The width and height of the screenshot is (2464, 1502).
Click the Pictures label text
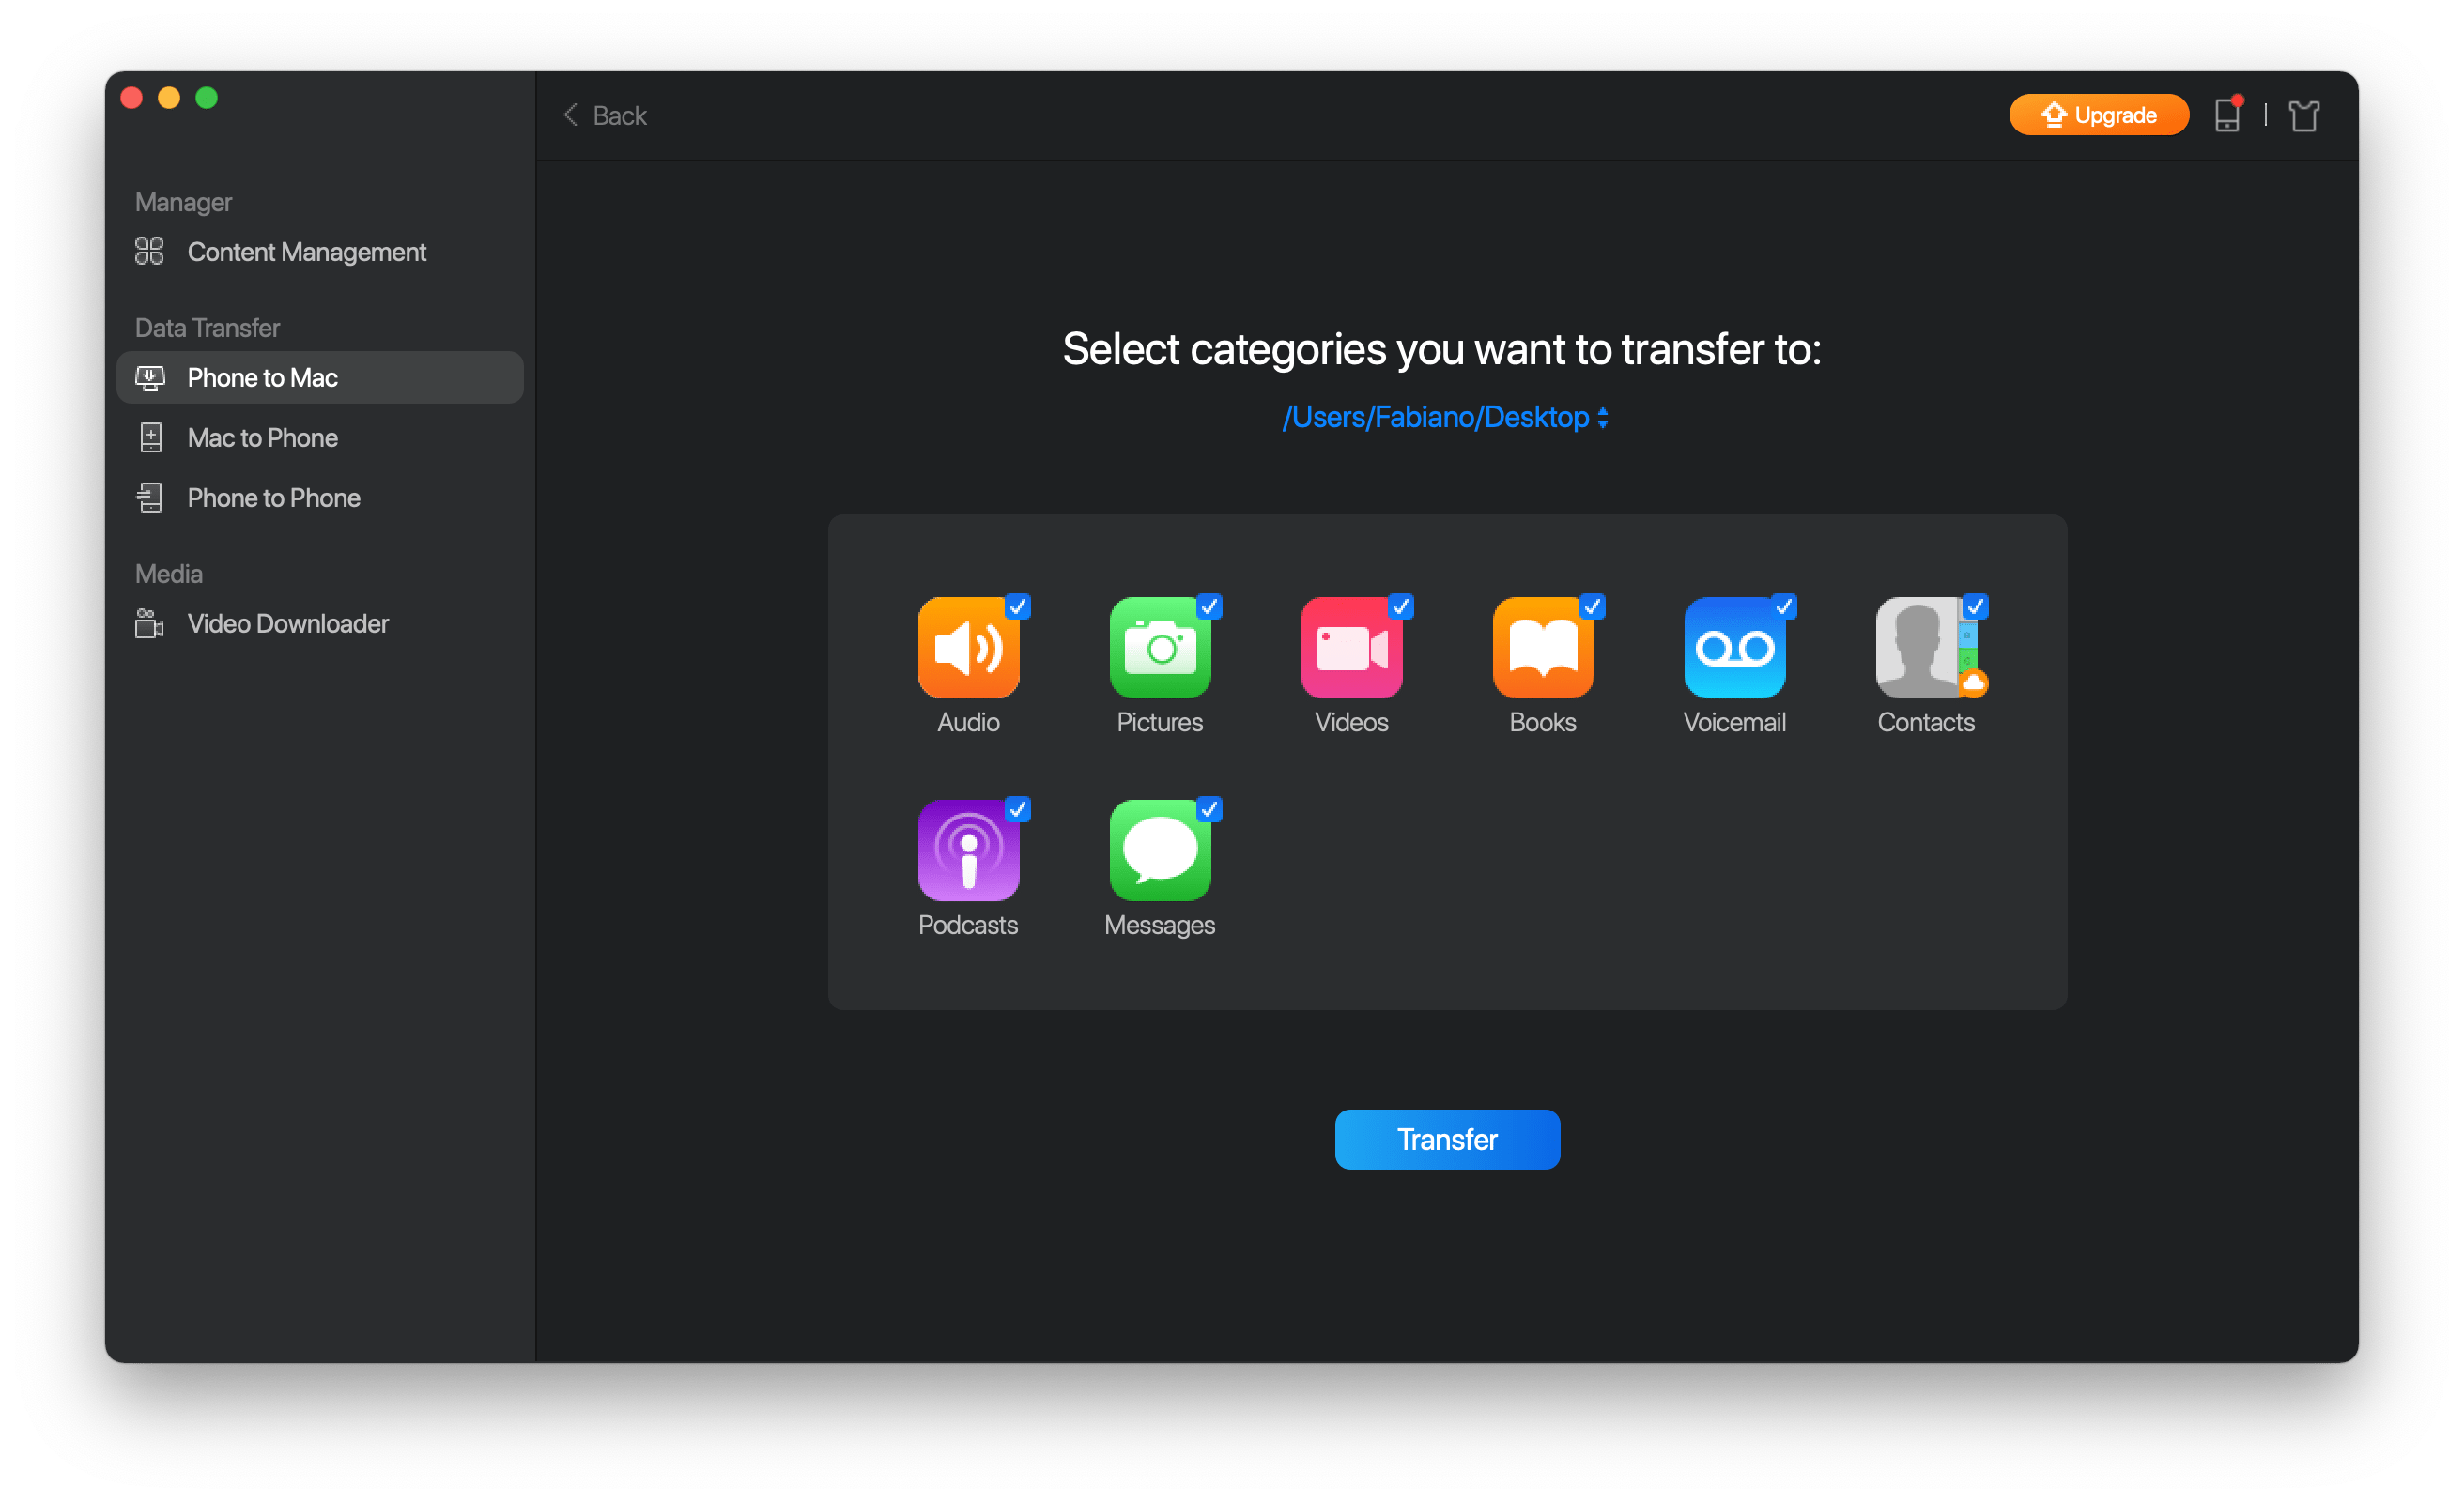1160,722
